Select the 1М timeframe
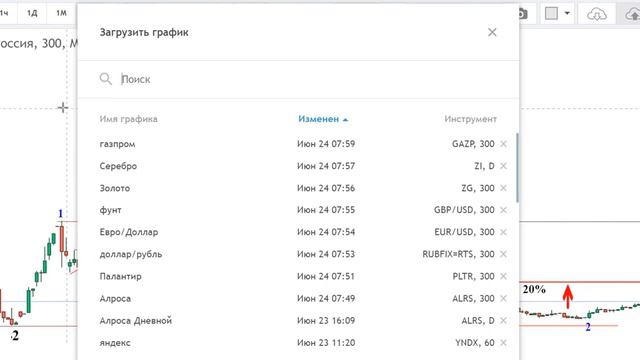The width and height of the screenshot is (640, 360). (x=61, y=13)
